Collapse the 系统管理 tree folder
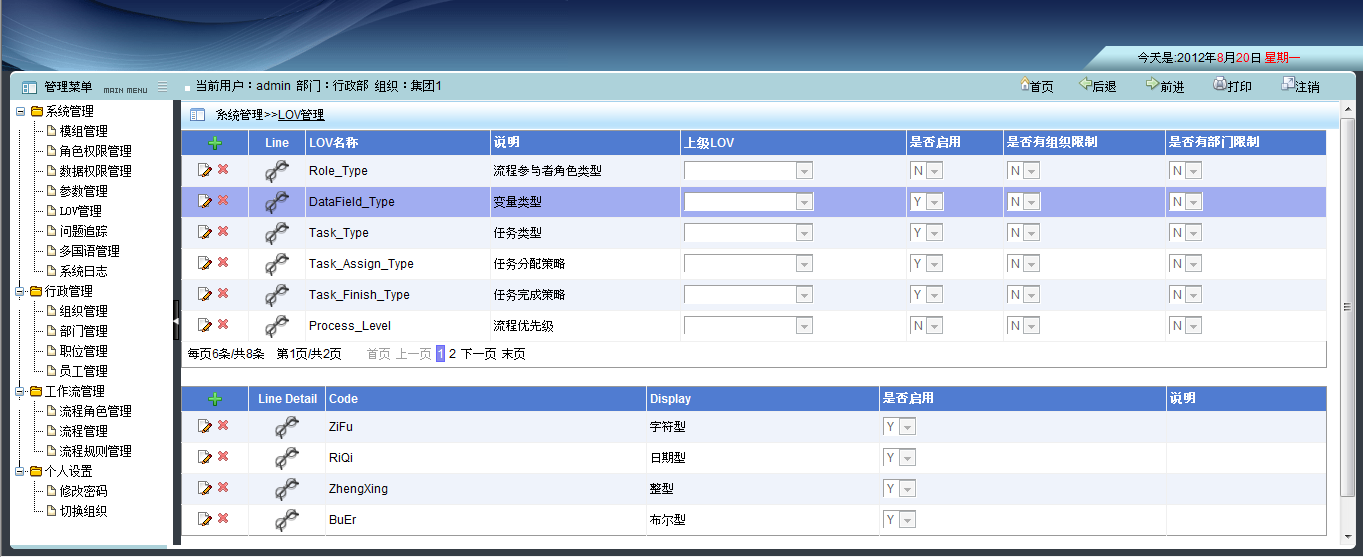The height and width of the screenshot is (558, 1363). pos(21,111)
